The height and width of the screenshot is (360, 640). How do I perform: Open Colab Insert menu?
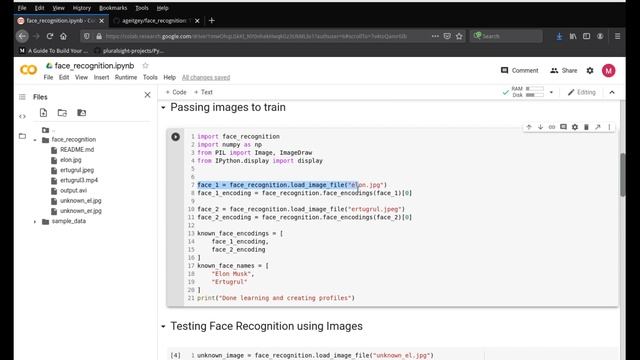point(101,77)
